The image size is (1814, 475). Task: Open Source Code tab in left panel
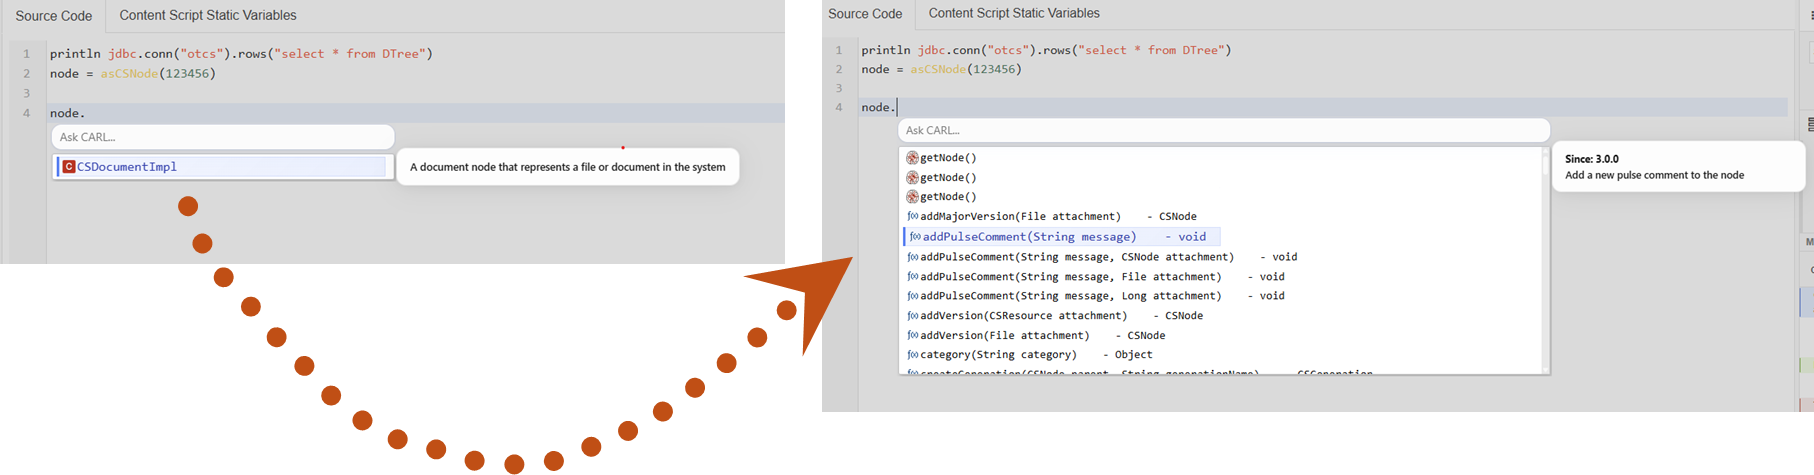coord(54,16)
